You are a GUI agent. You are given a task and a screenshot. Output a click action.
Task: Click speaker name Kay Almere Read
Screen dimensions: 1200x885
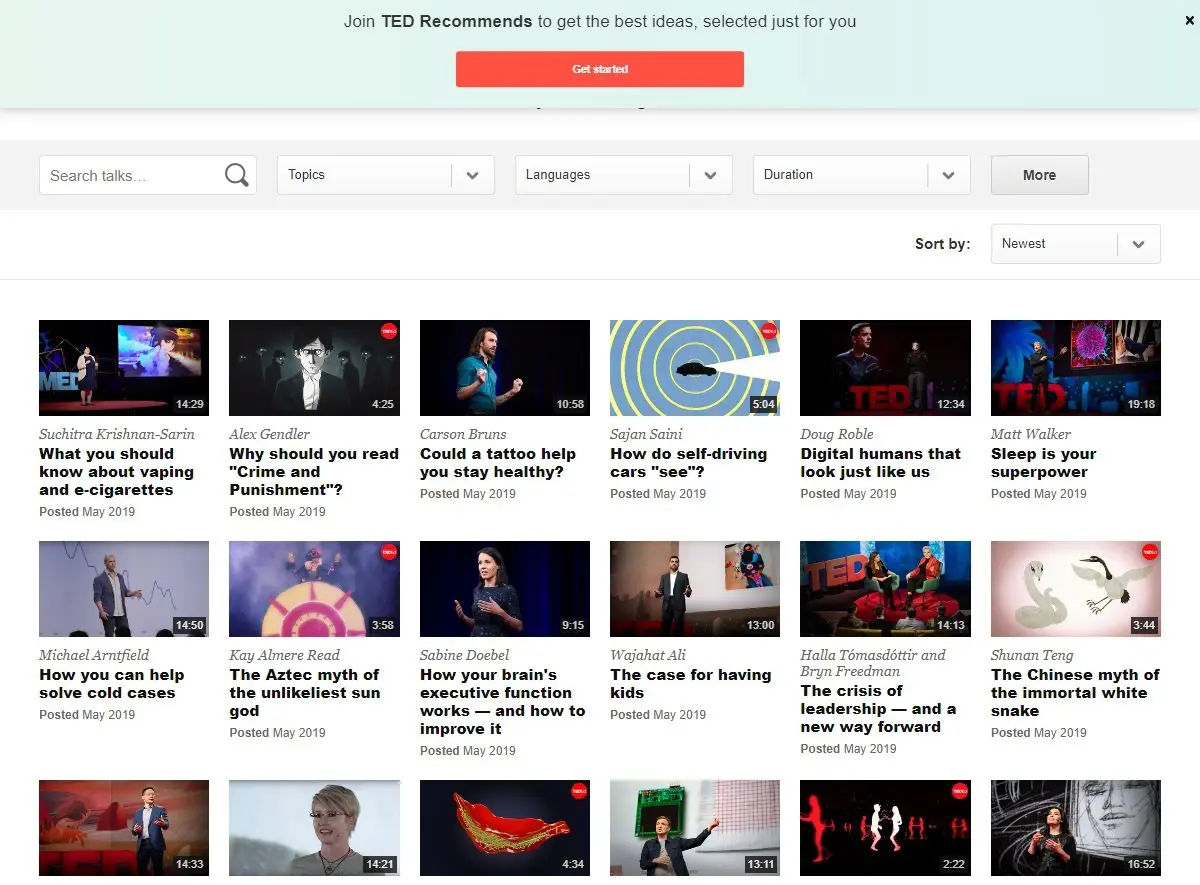(285, 655)
